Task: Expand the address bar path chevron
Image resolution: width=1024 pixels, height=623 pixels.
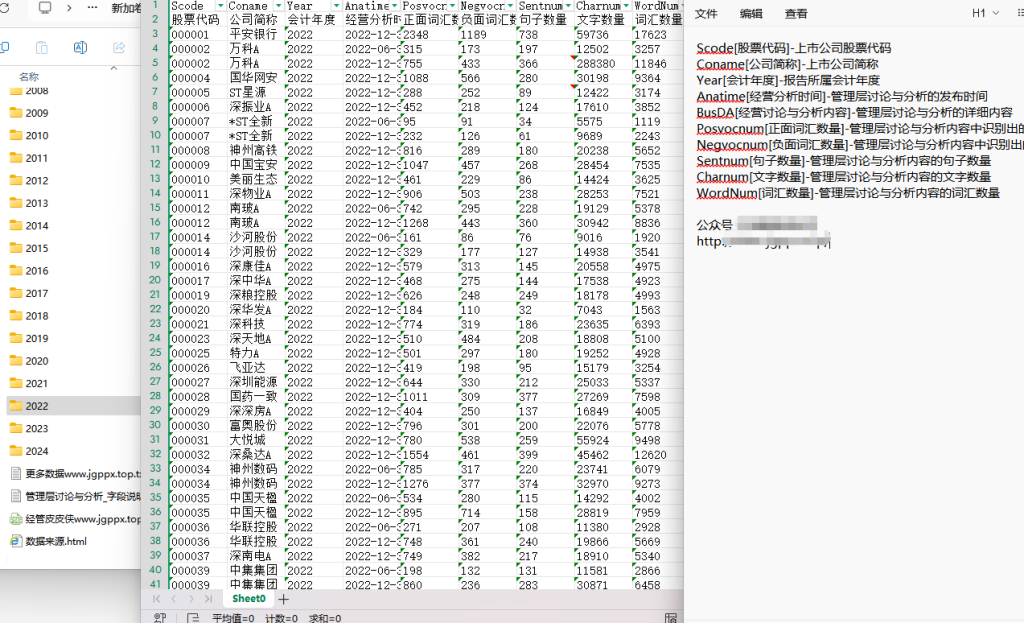Action: [69, 8]
